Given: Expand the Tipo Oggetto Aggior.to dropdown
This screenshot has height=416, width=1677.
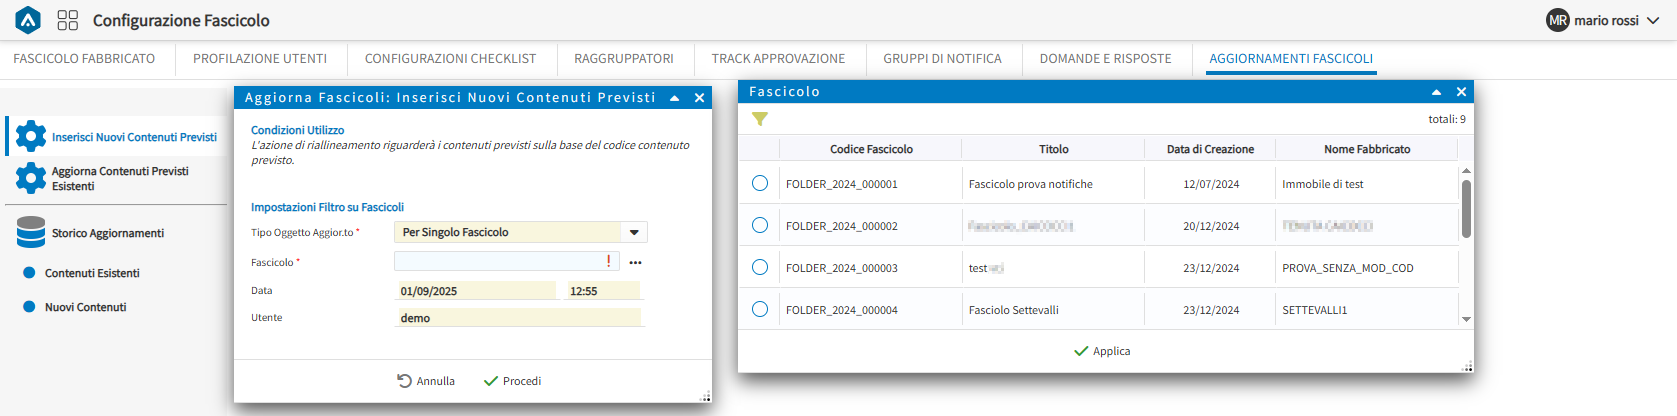Looking at the screenshot, I should tap(634, 232).
